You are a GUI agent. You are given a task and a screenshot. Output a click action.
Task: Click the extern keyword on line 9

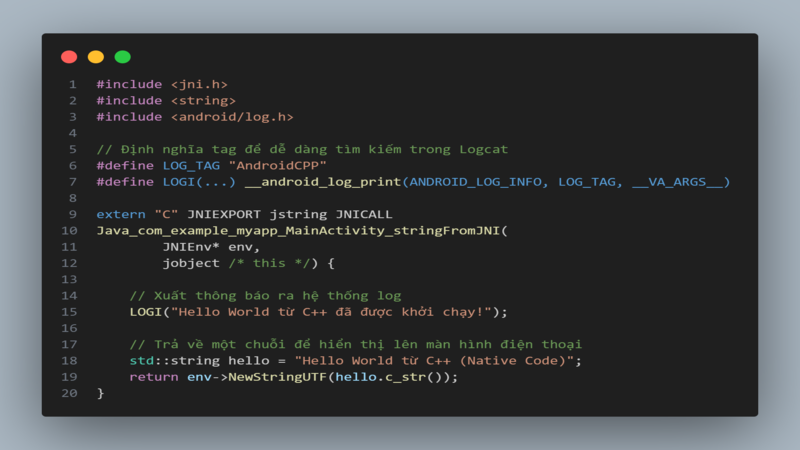click(x=121, y=214)
